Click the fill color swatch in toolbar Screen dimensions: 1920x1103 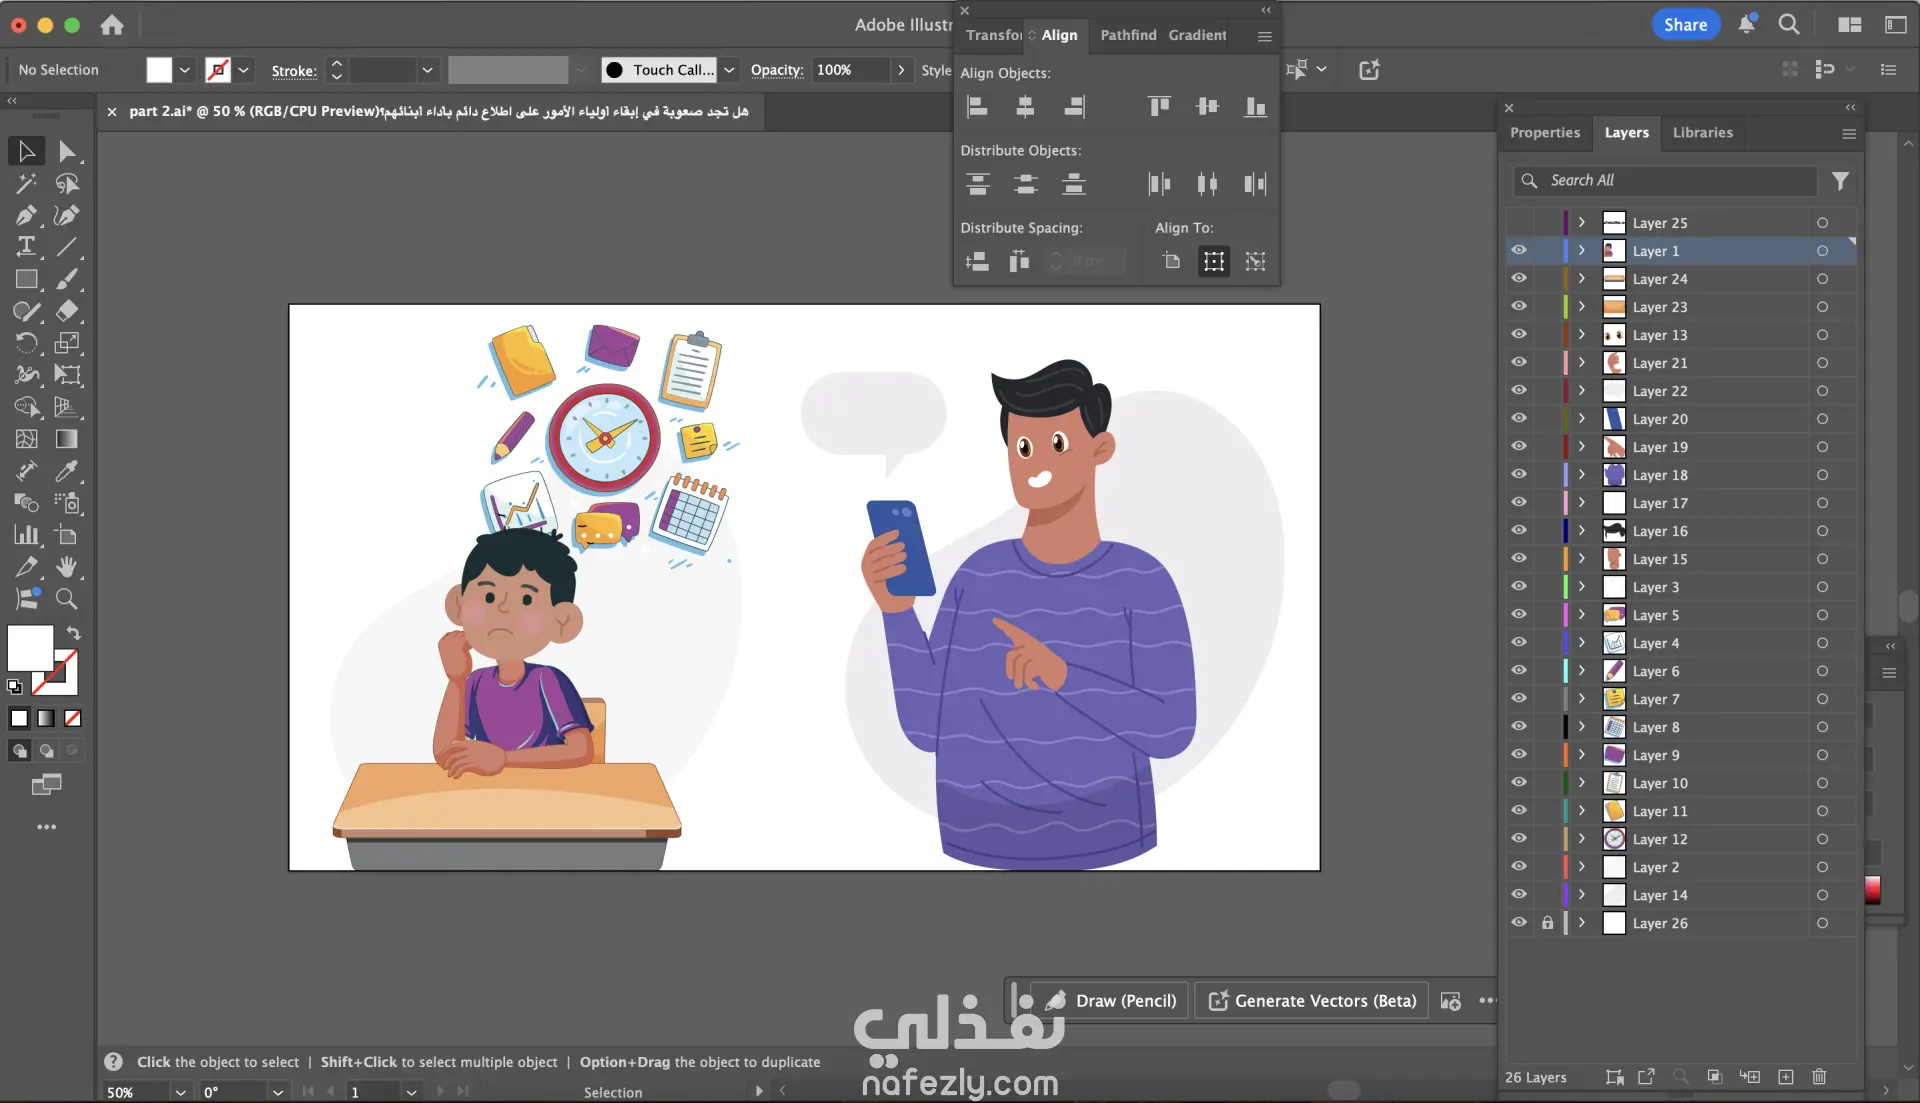30,649
